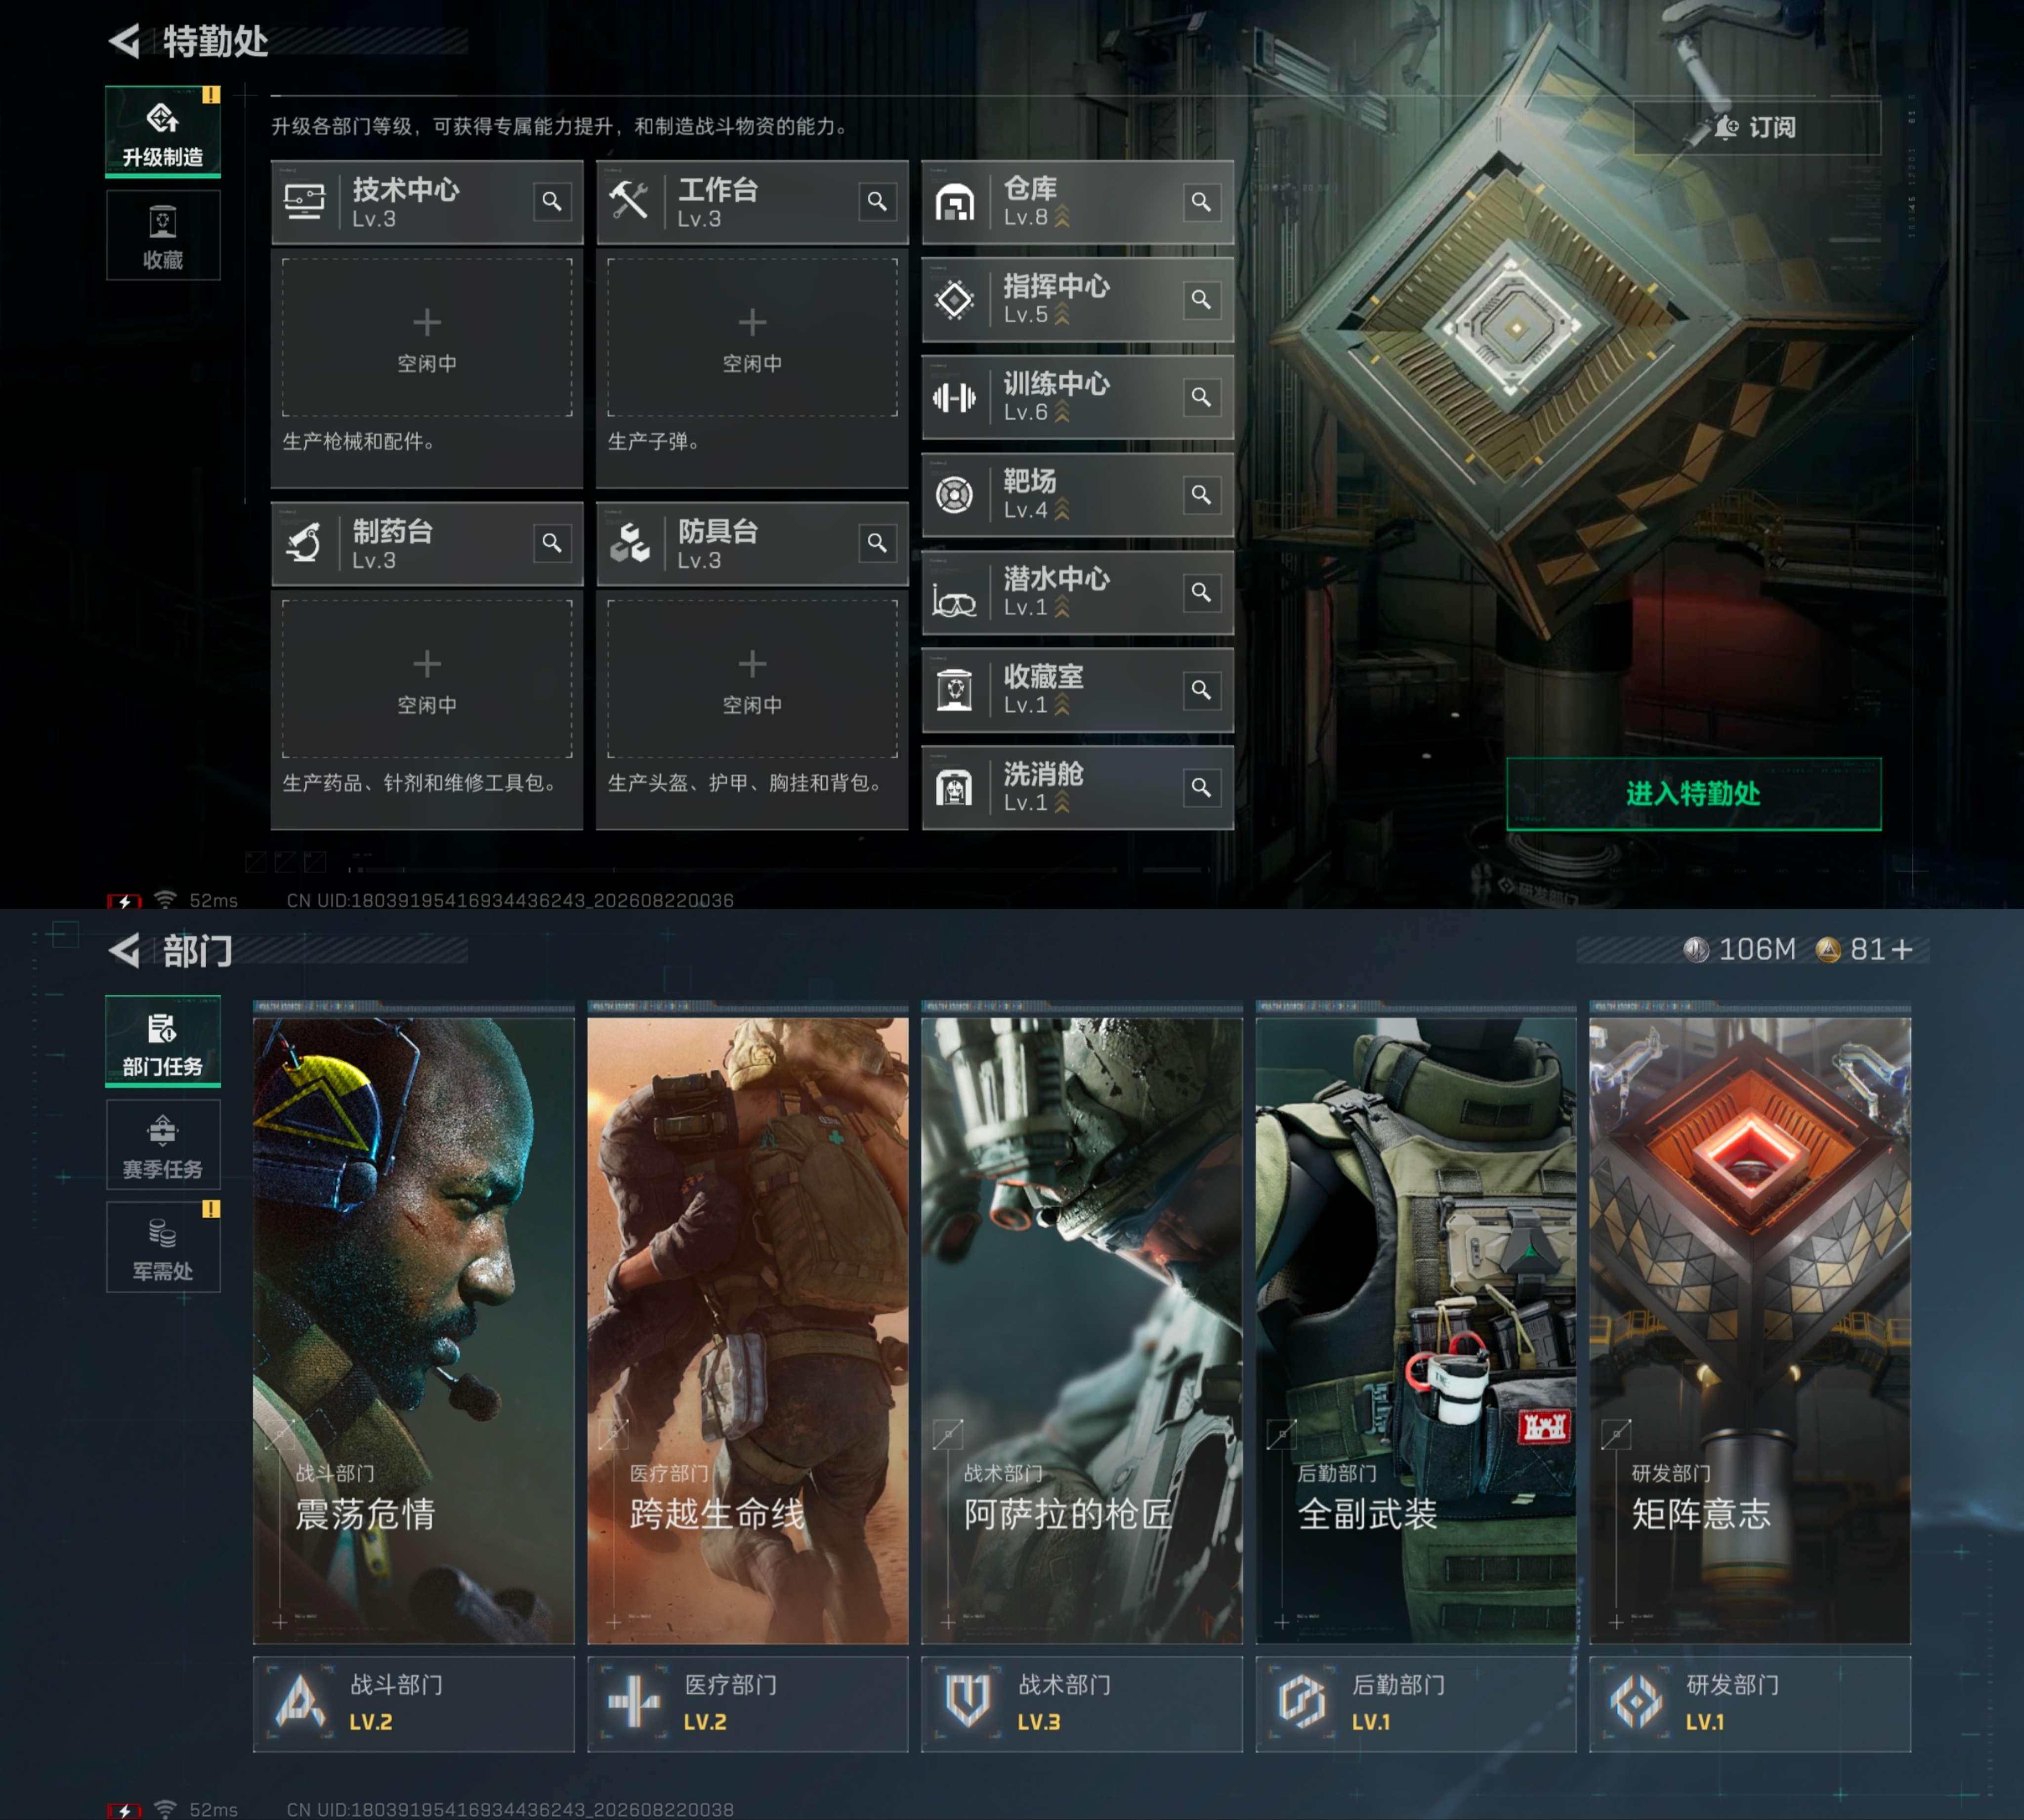This screenshot has height=1820, width=2024.
Task: Select 后勤部门 LV.1 button
Action: tap(1416, 1704)
